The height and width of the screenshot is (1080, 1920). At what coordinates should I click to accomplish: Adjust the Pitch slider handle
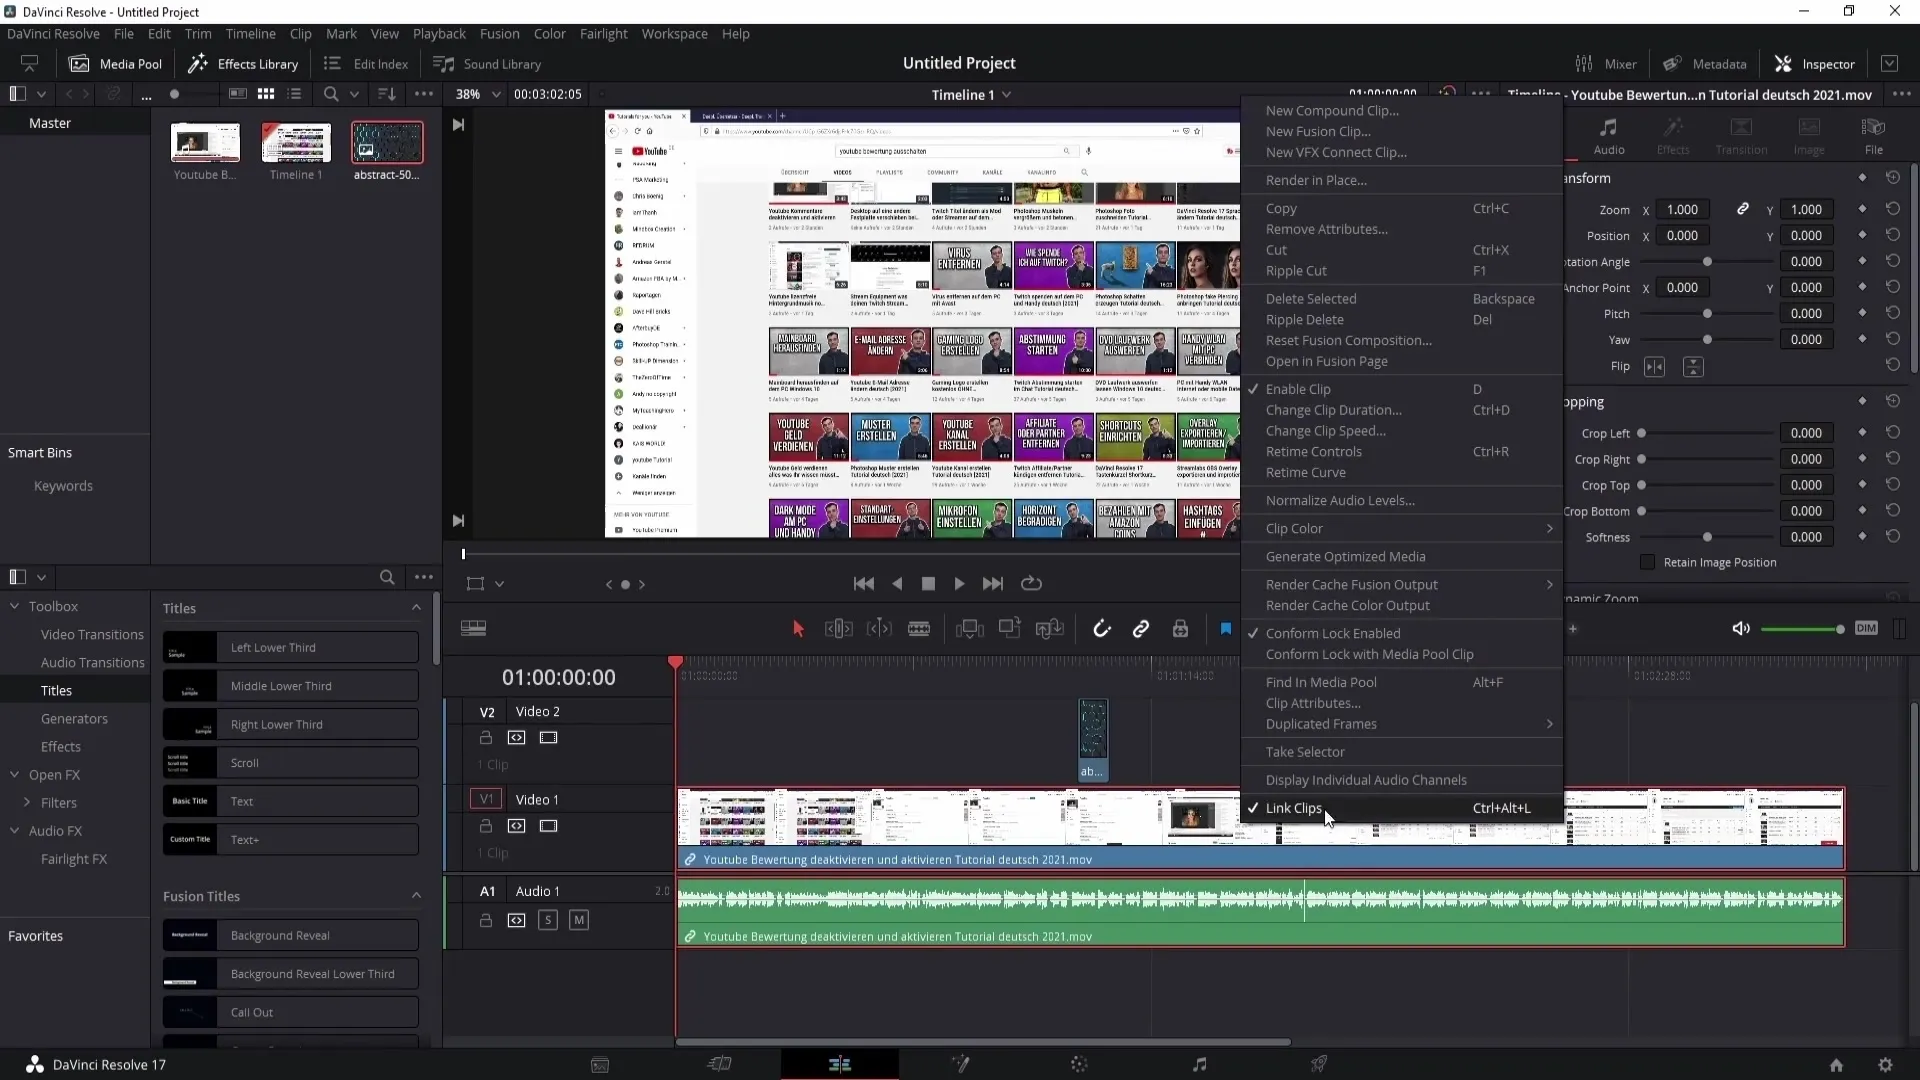(x=1707, y=314)
